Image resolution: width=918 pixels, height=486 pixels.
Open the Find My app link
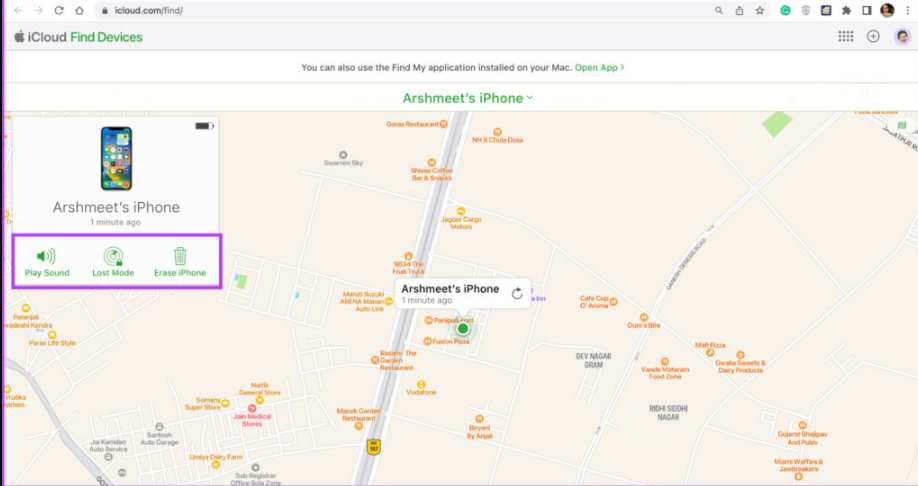600,67
